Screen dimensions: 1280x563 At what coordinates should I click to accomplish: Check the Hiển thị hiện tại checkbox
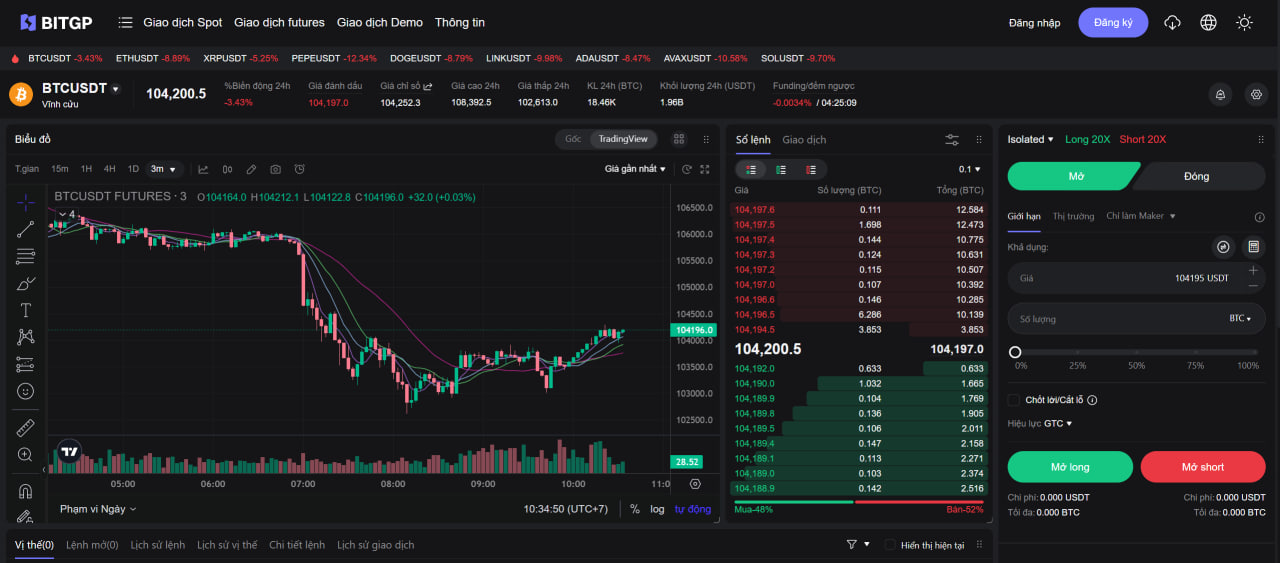890,545
